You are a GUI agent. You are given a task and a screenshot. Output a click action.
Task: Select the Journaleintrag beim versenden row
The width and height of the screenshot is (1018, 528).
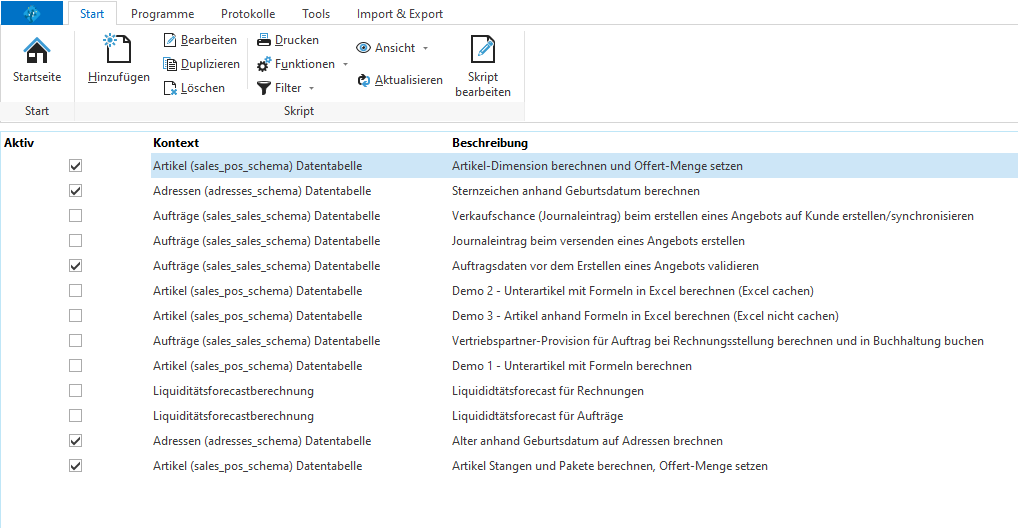click(x=597, y=241)
